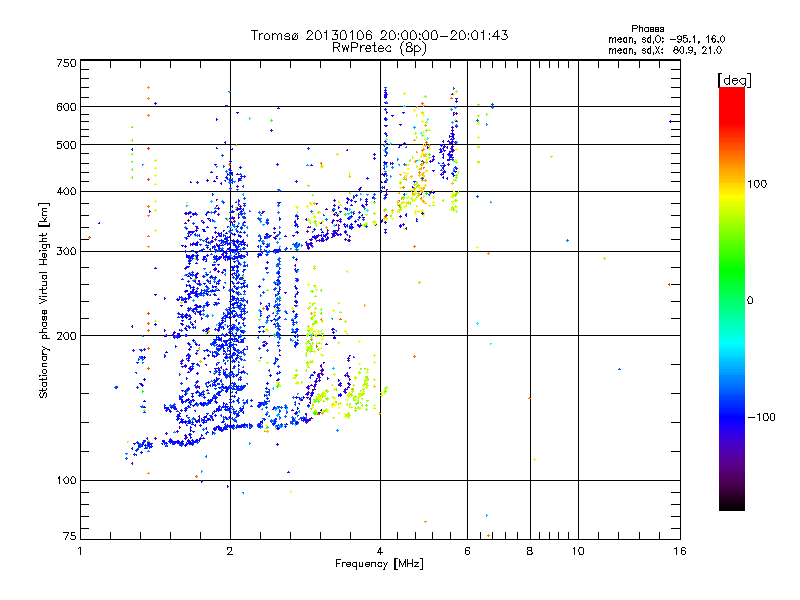Click the x-axis tick label '8'
Viewport: 800px width, 600px height.
tap(530, 551)
